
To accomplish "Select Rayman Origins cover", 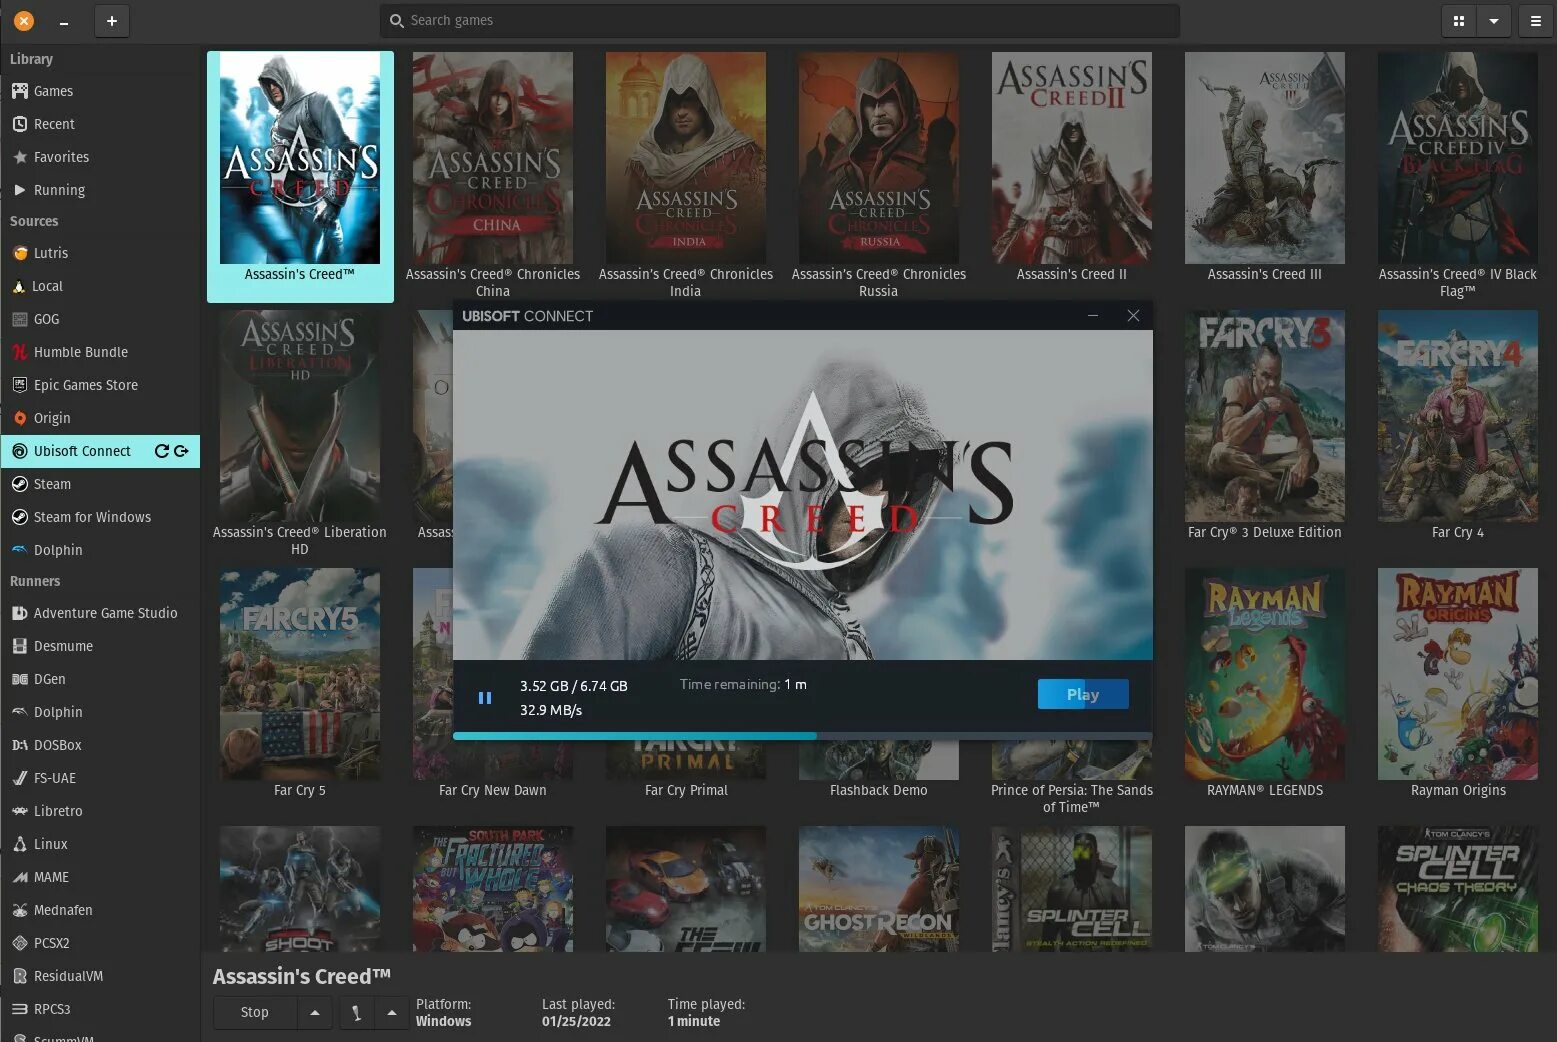I will click(1458, 674).
